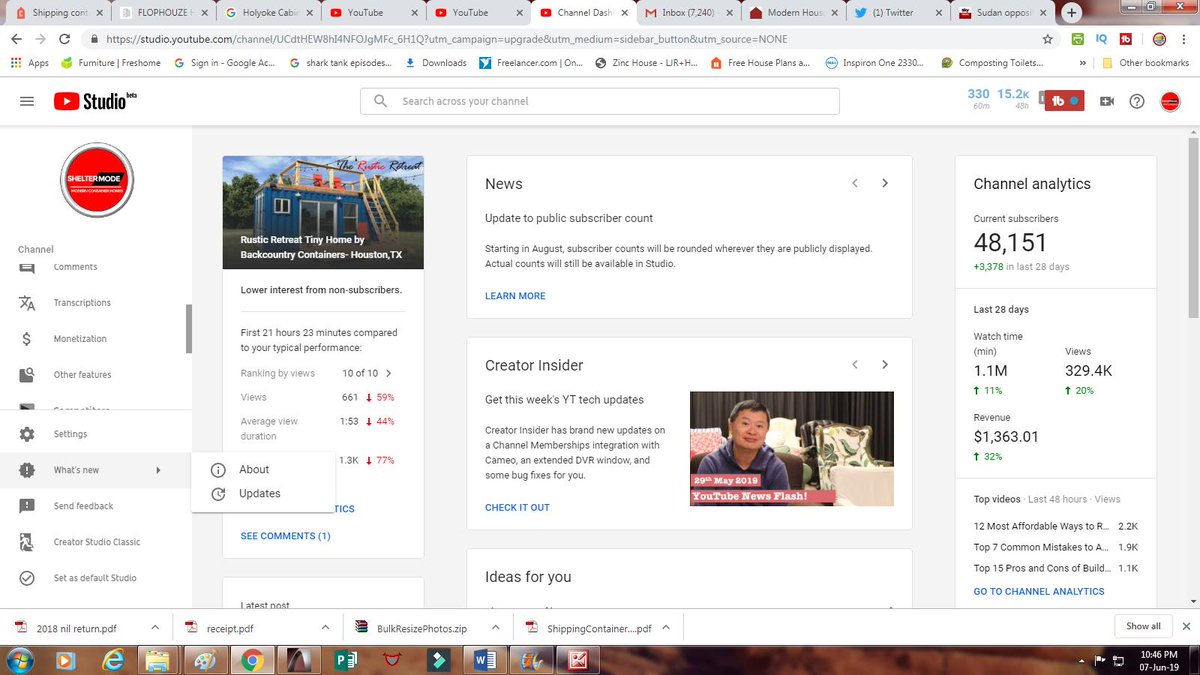Go to next Creator Insider card

(885, 365)
